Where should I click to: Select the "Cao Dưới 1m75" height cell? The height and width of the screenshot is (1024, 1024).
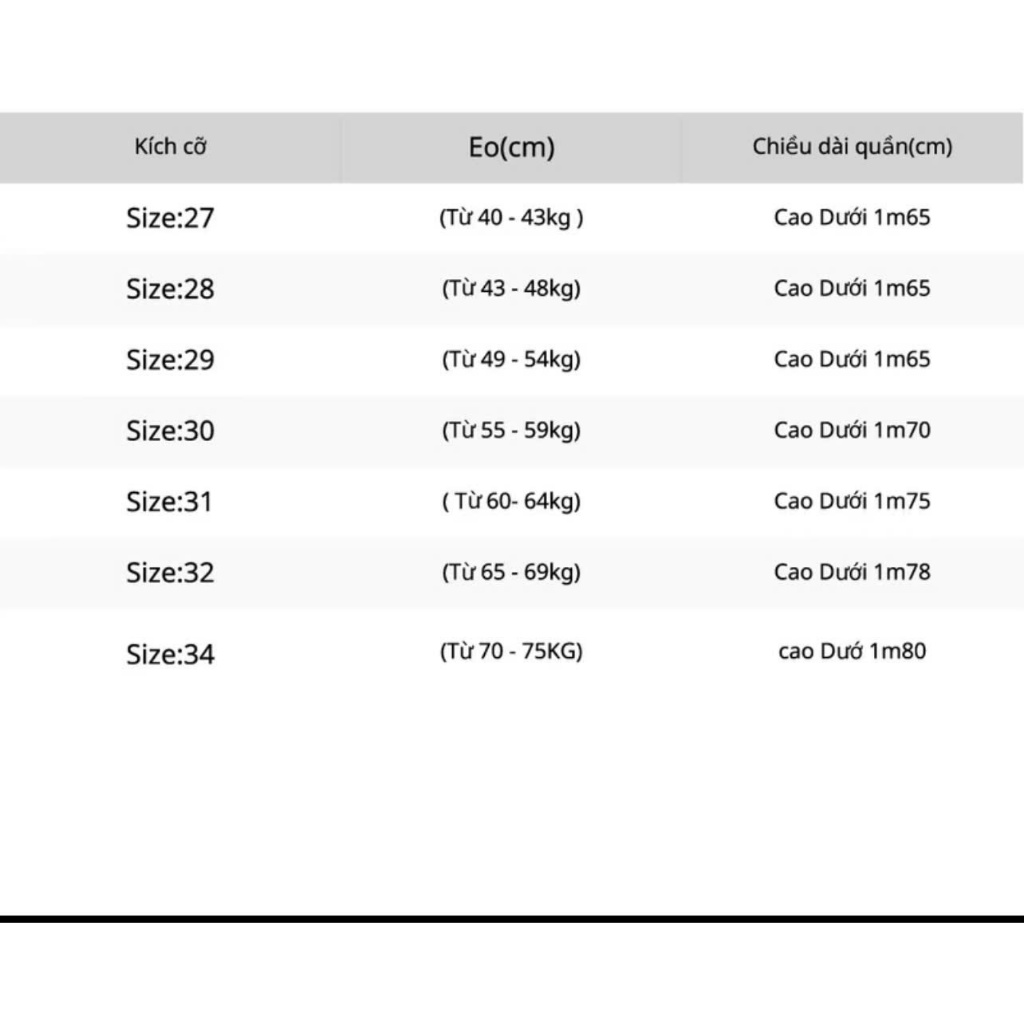coord(852,502)
